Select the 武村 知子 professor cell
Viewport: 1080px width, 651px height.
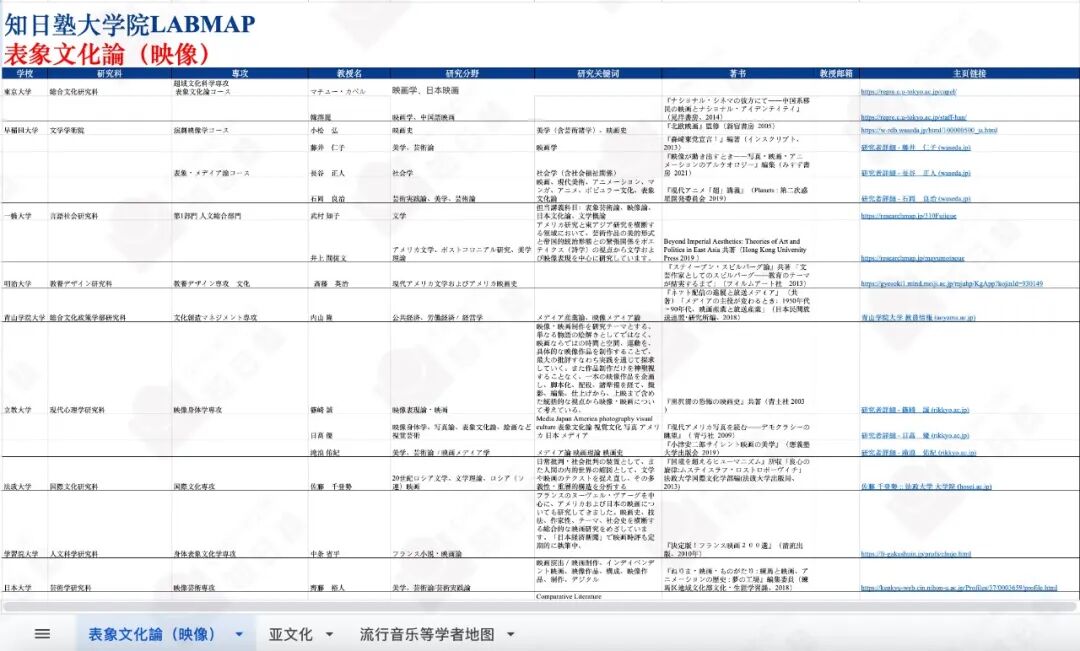click(324, 216)
